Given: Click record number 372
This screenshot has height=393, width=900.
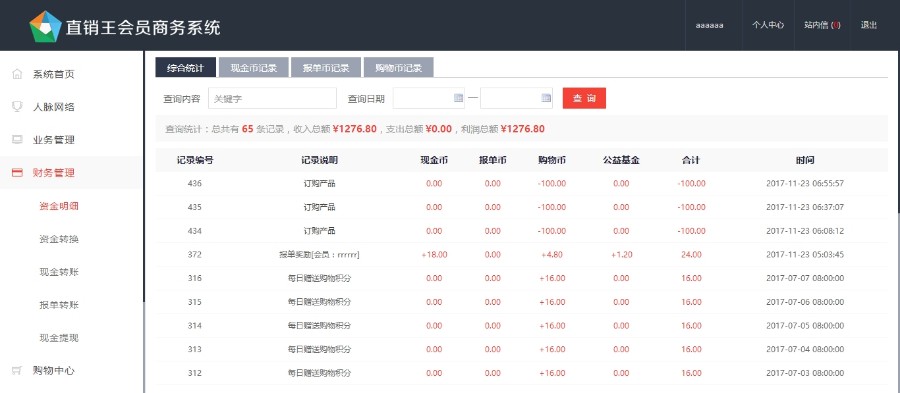Looking at the screenshot, I should point(195,254).
